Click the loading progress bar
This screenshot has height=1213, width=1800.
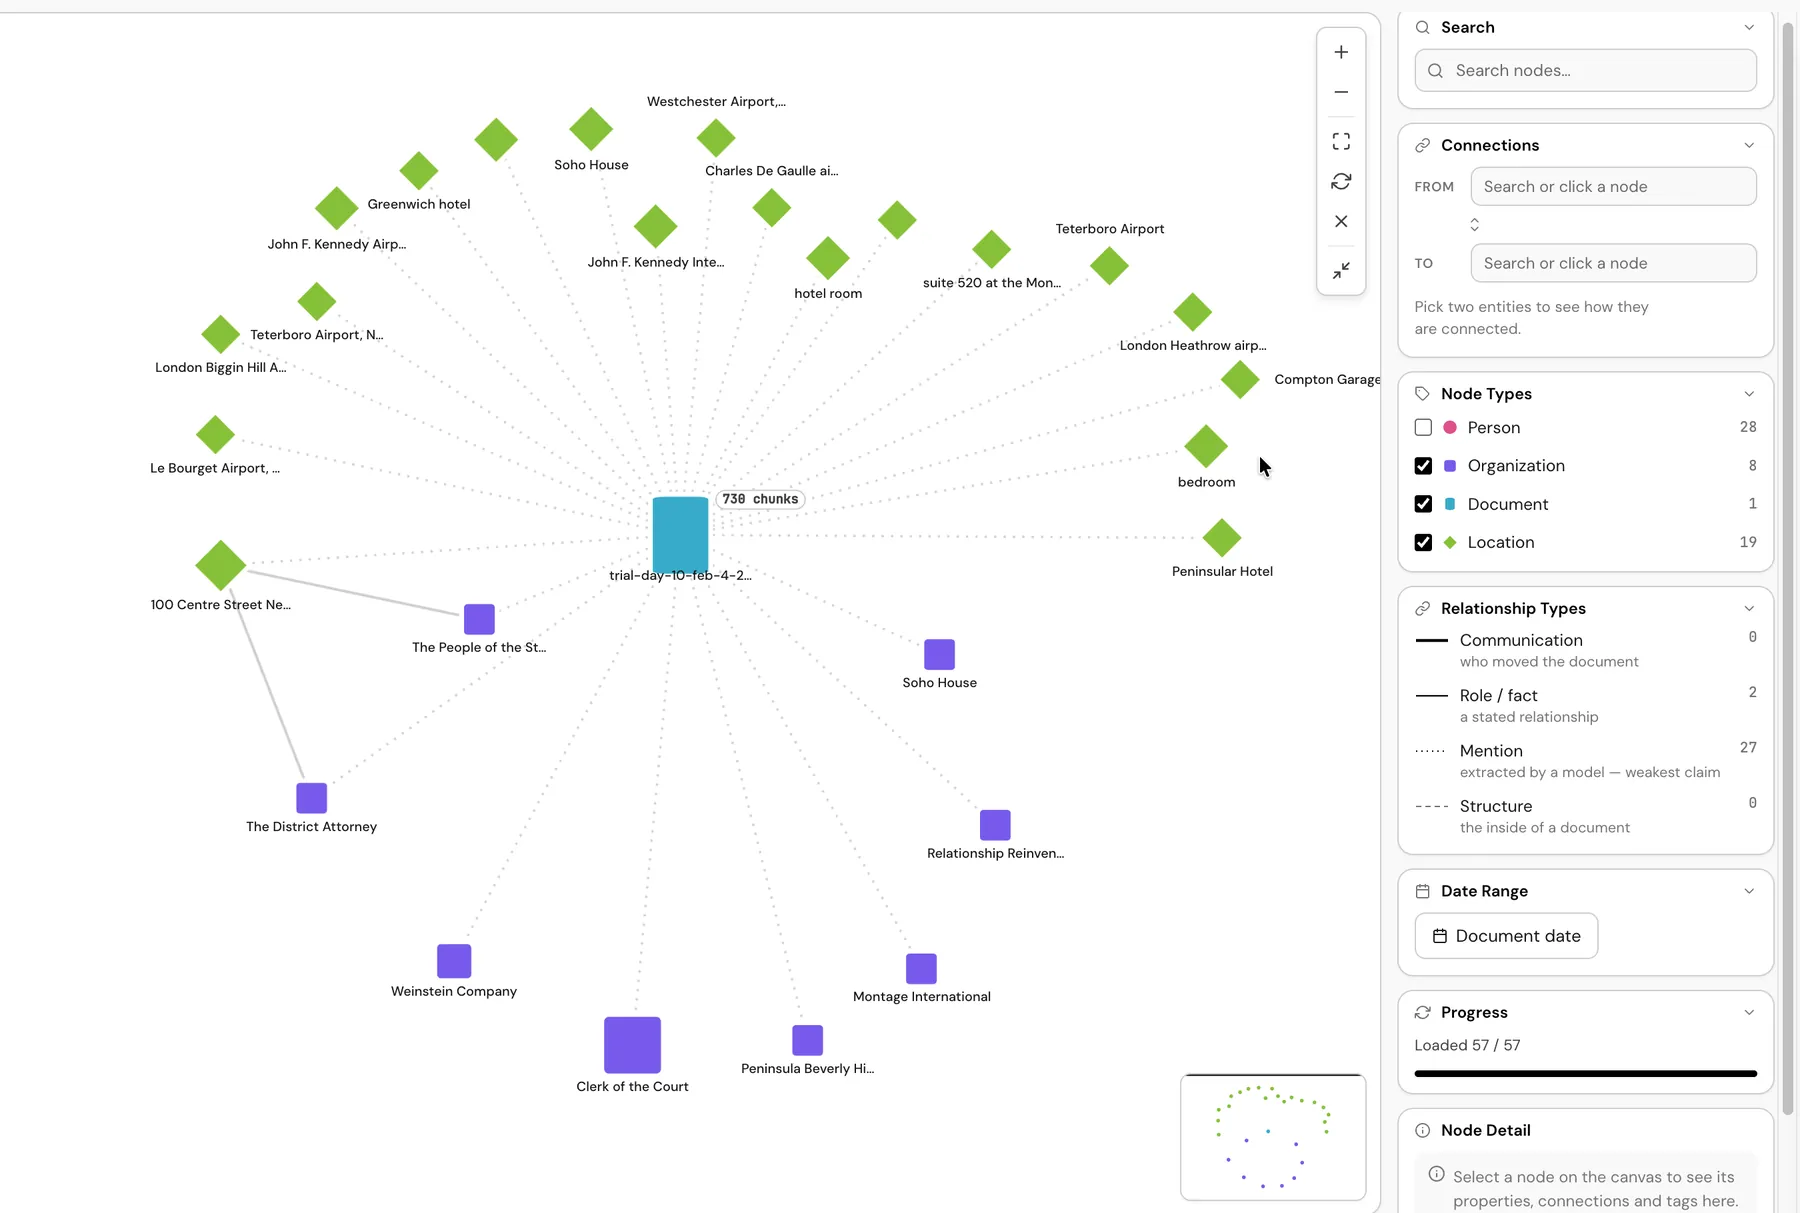click(1585, 1074)
